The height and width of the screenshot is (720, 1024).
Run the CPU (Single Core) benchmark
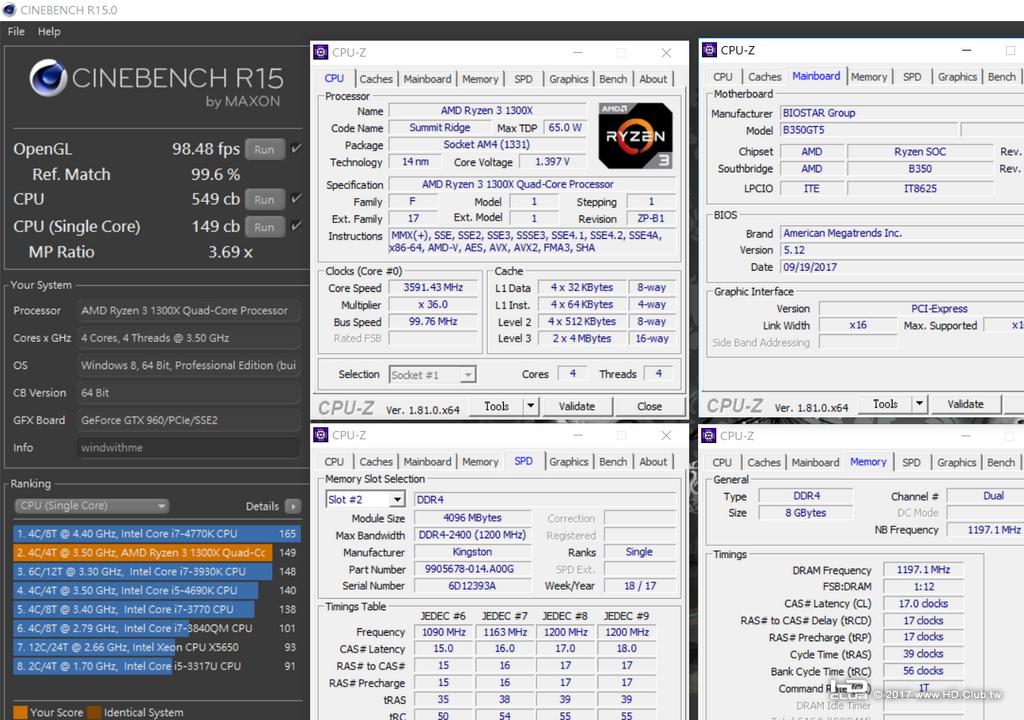tap(264, 227)
